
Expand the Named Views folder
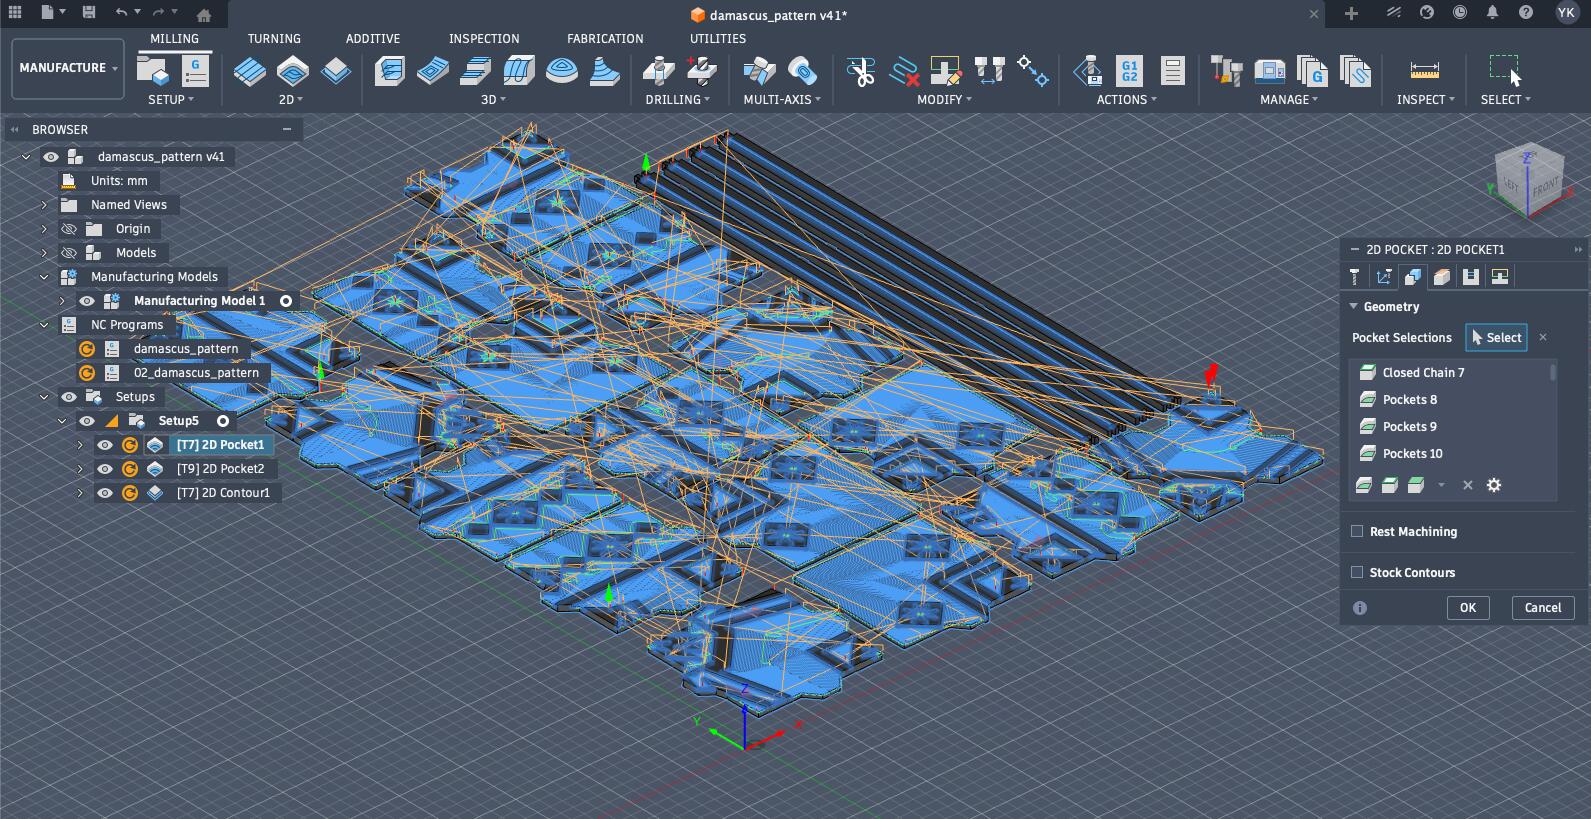(x=44, y=205)
